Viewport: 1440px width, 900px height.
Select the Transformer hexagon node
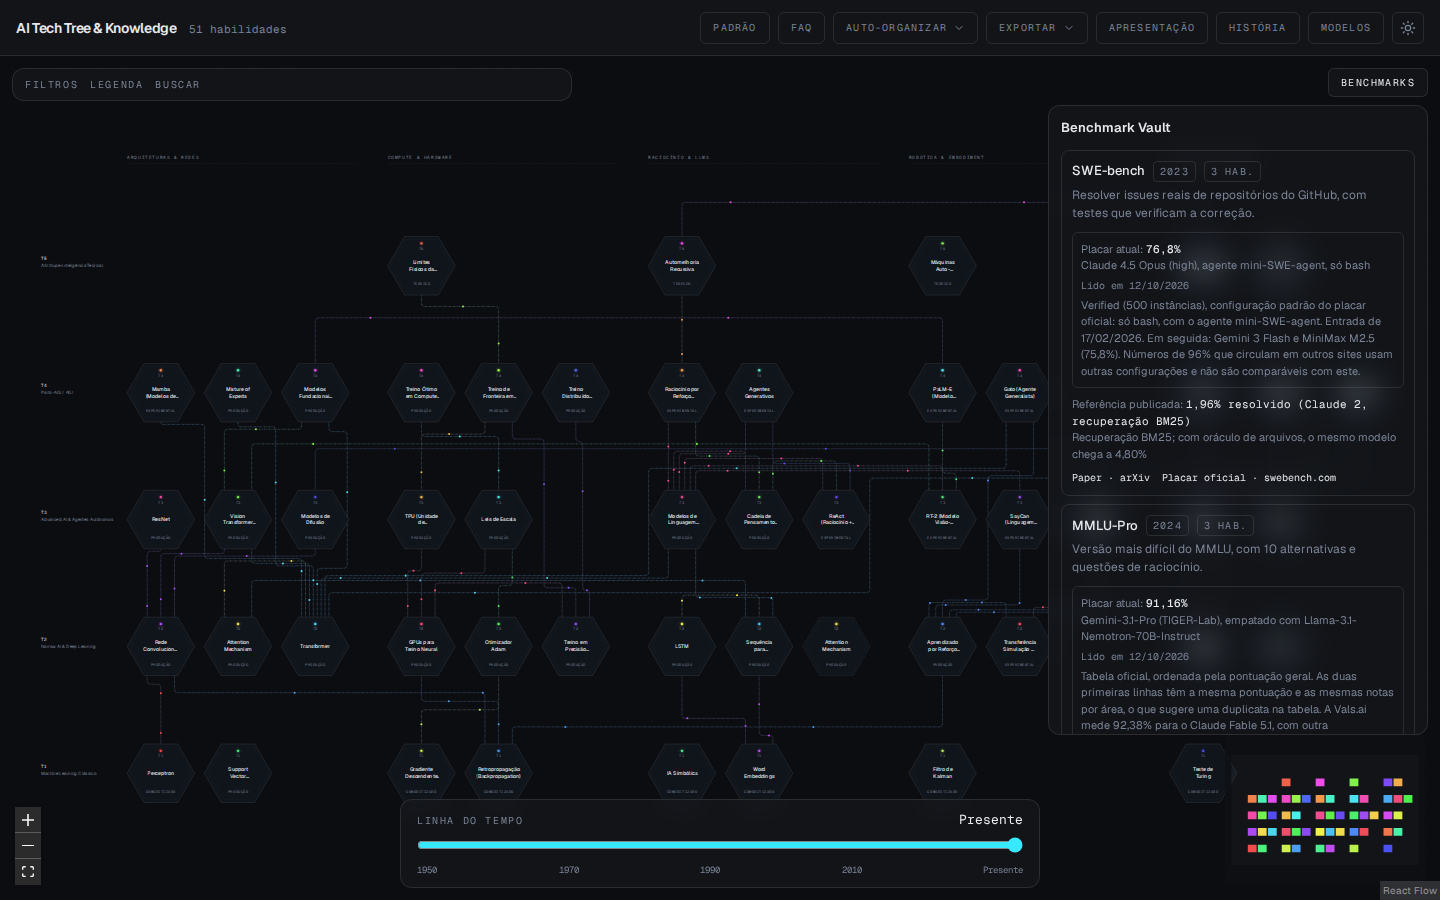coord(315,647)
